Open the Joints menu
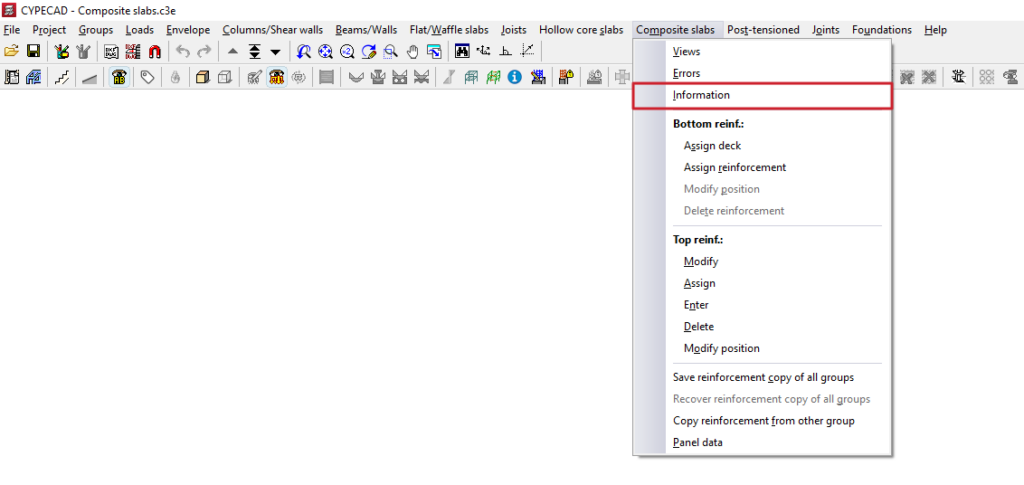Image resolution: width=1024 pixels, height=485 pixels. [826, 30]
